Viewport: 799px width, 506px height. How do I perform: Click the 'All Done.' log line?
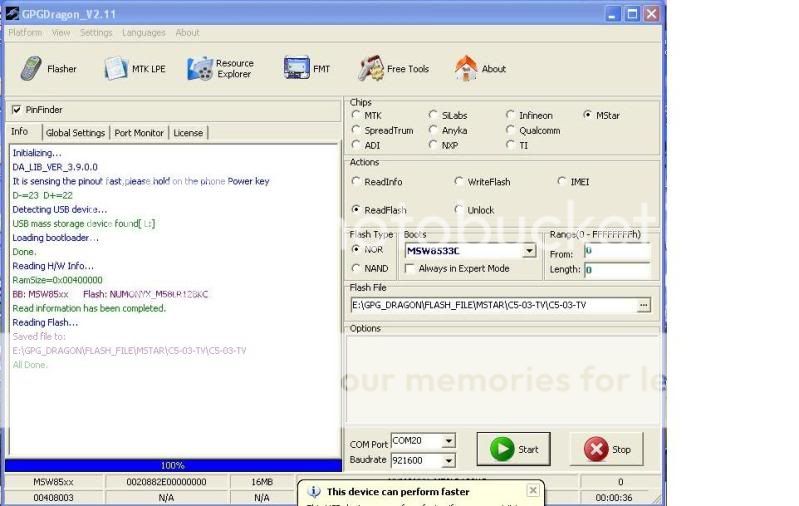point(30,365)
